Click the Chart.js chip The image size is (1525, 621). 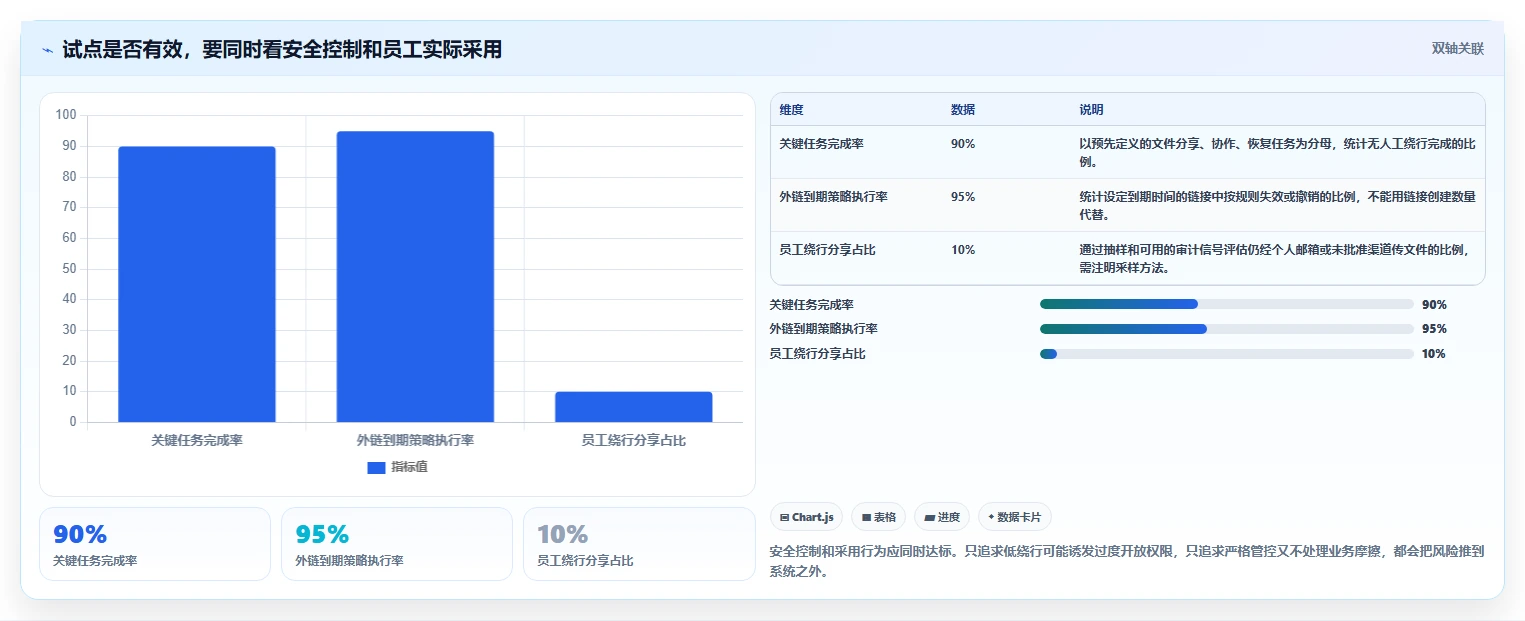[806, 517]
